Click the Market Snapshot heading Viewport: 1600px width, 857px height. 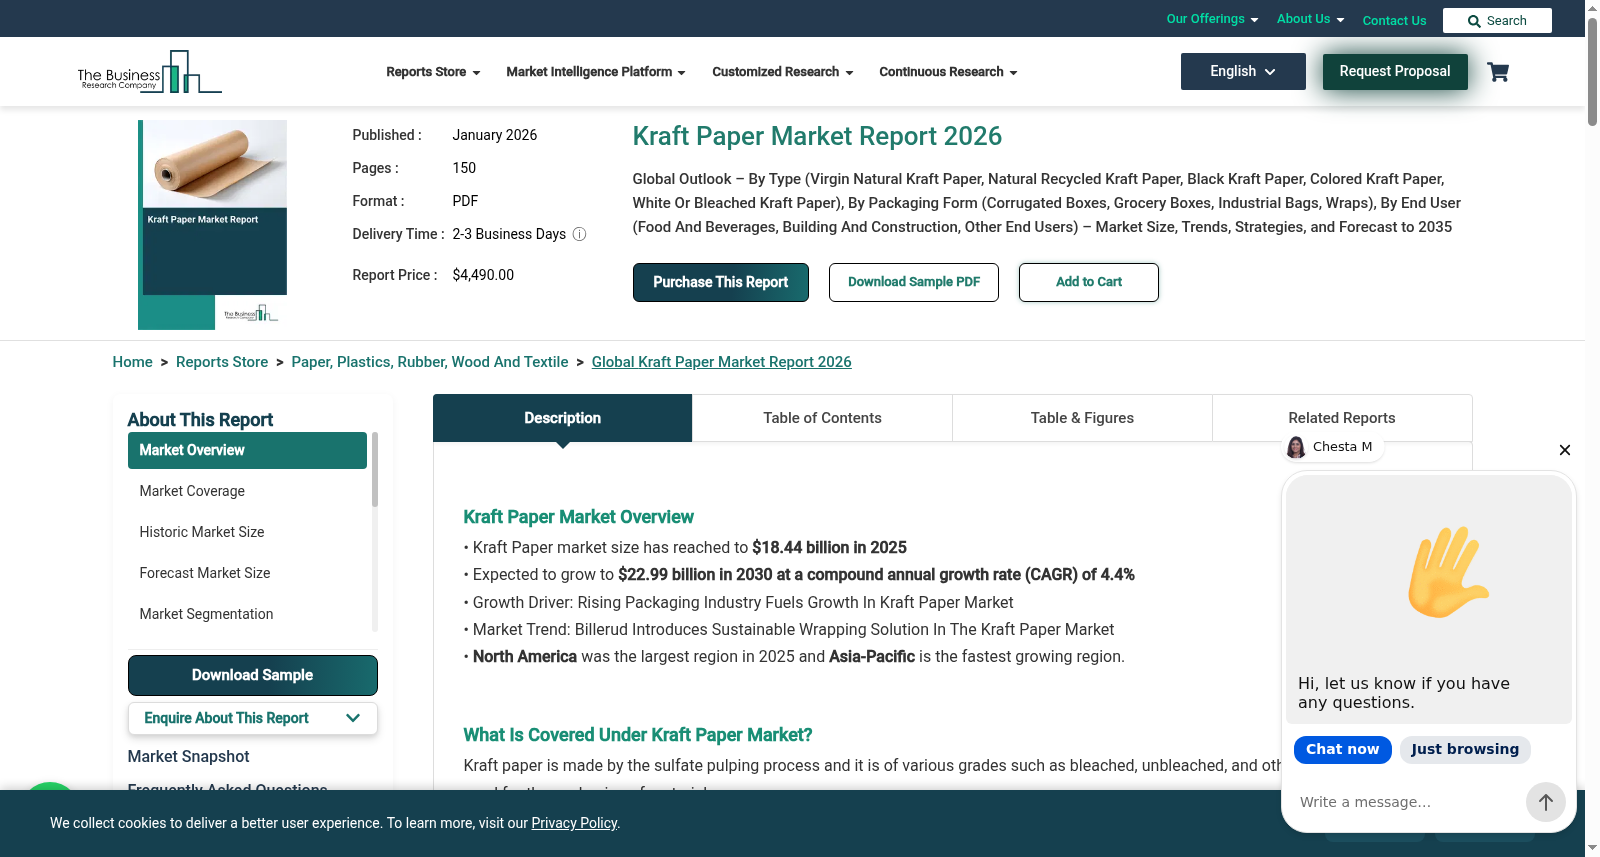188,757
